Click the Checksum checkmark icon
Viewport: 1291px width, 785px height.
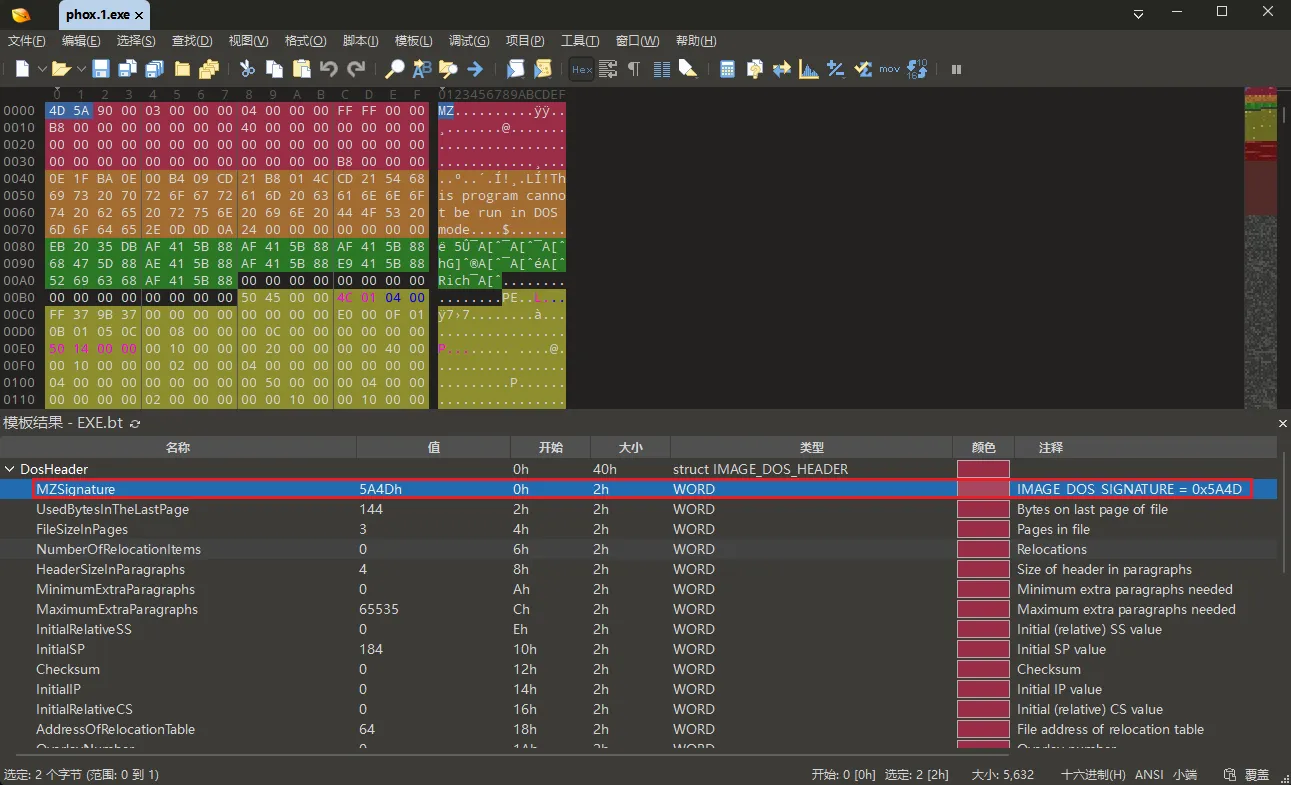pos(862,69)
